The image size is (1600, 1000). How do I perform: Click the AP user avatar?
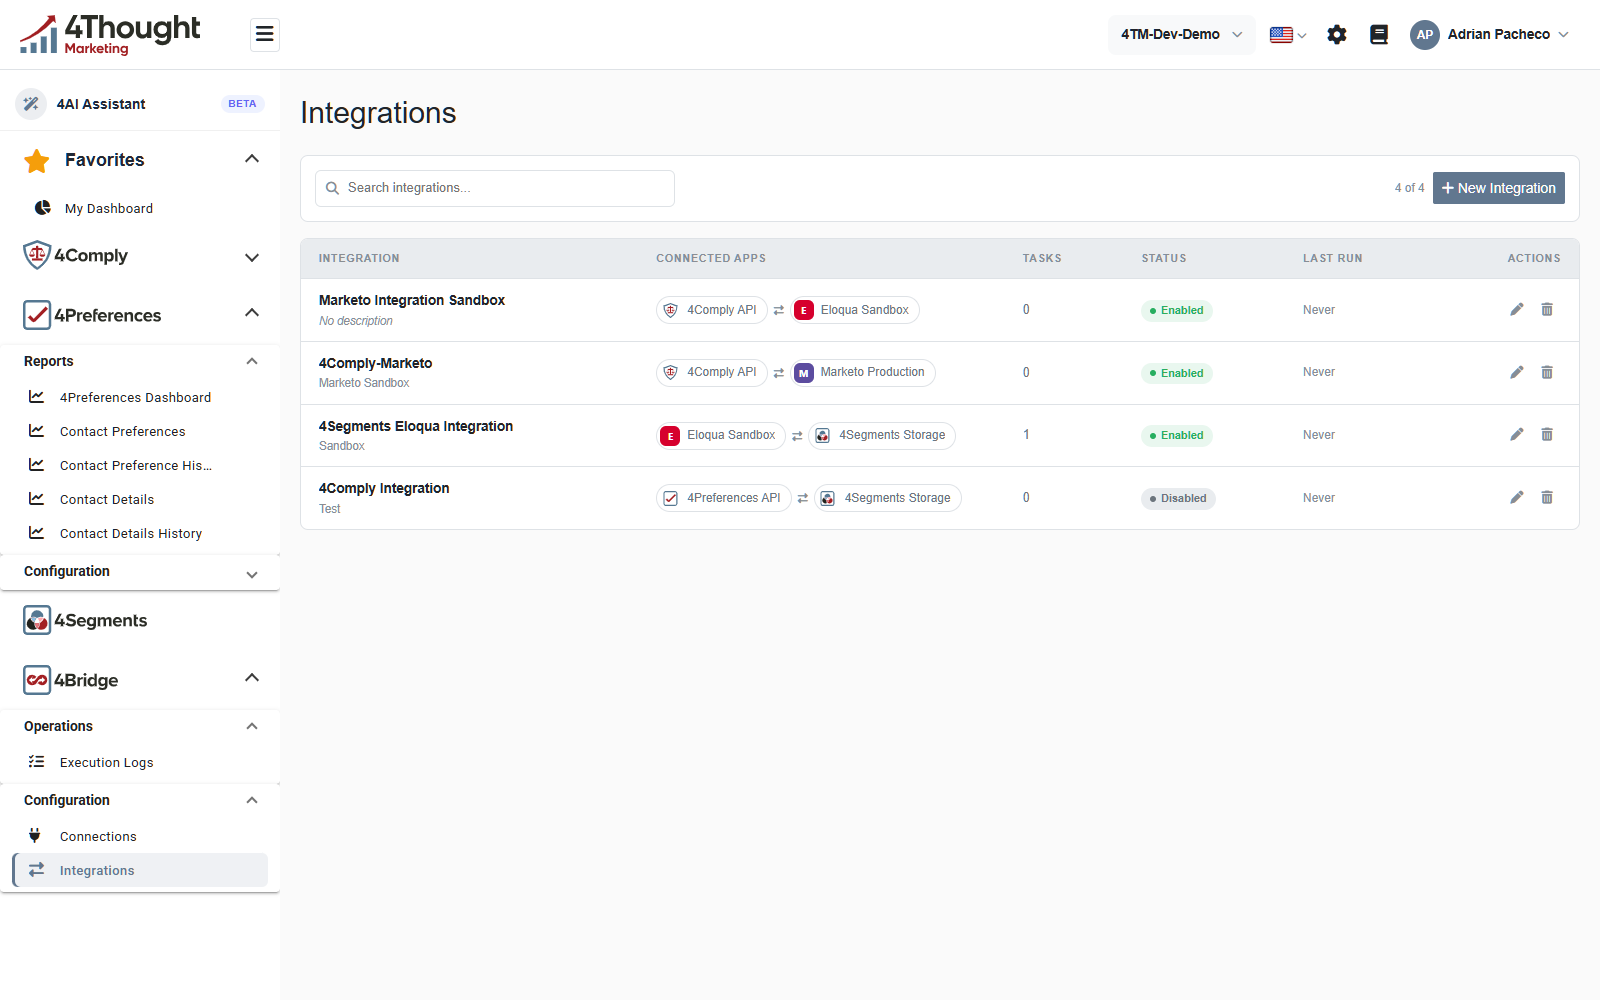pos(1425,35)
